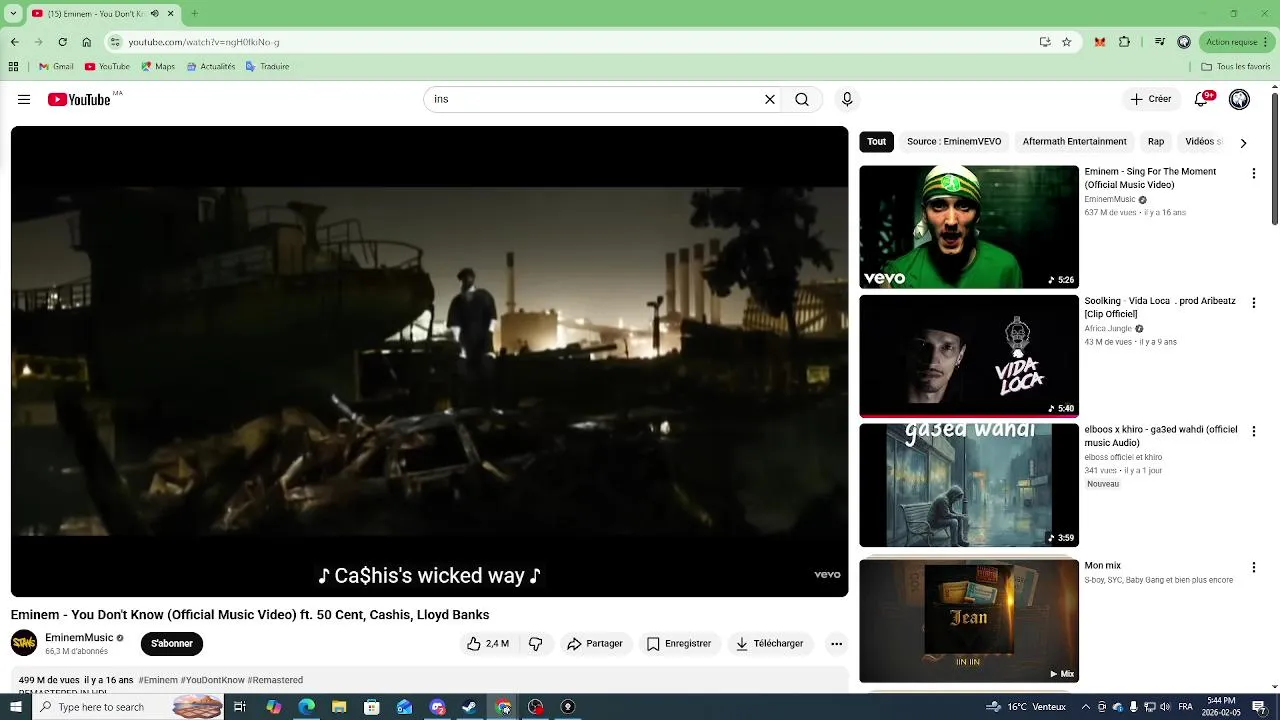Open the MetaMask fox extension
This screenshot has height=720, width=1280.
point(1100,42)
